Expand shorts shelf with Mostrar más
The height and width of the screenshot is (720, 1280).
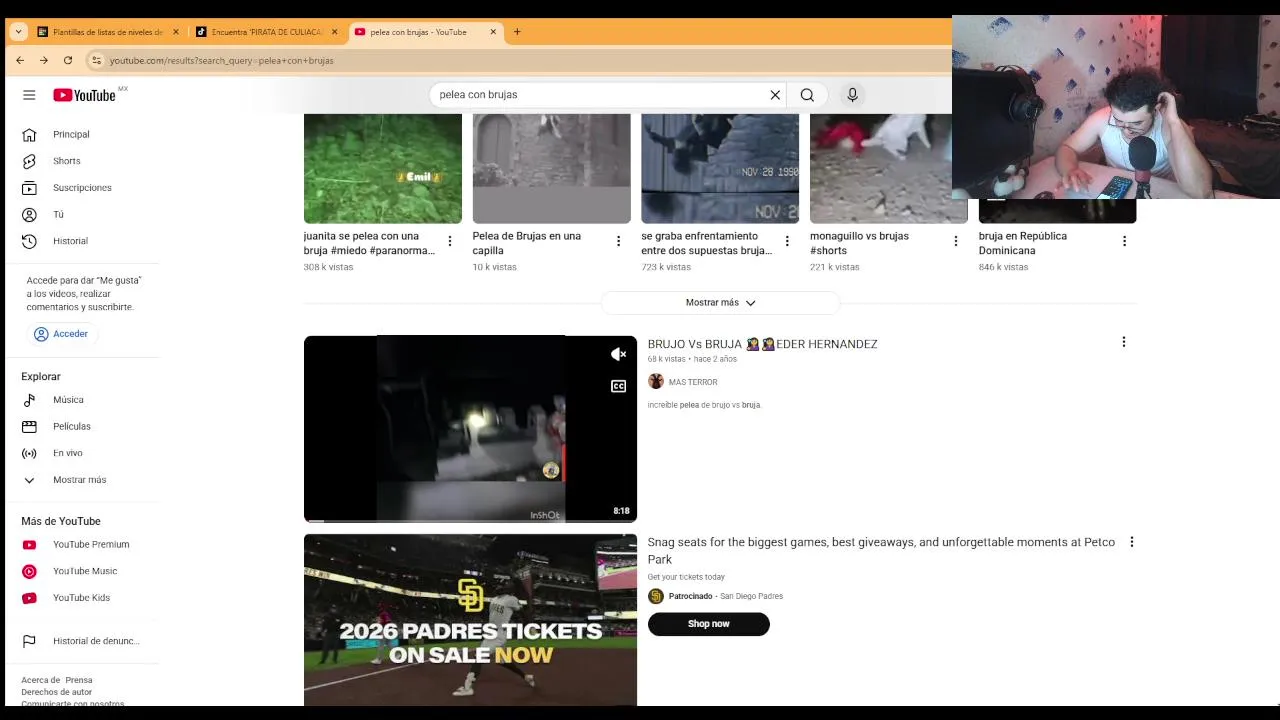[720, 302]
